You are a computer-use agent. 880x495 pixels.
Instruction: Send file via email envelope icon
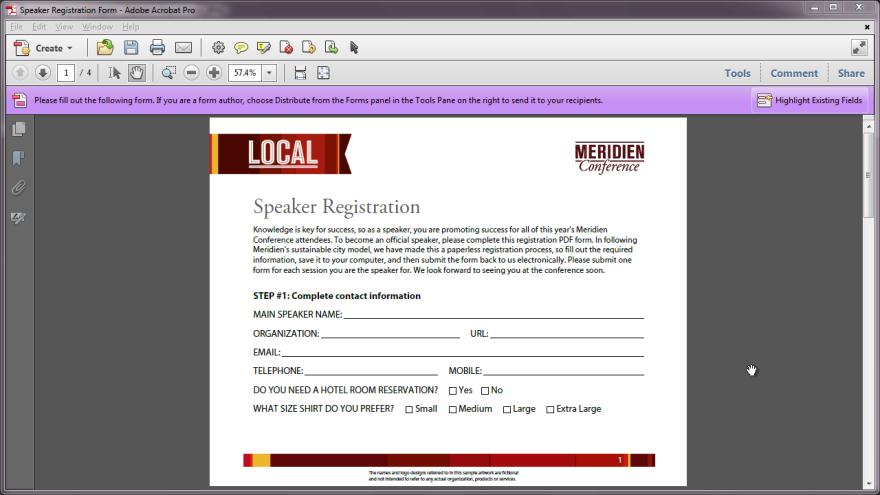(184, 48)
